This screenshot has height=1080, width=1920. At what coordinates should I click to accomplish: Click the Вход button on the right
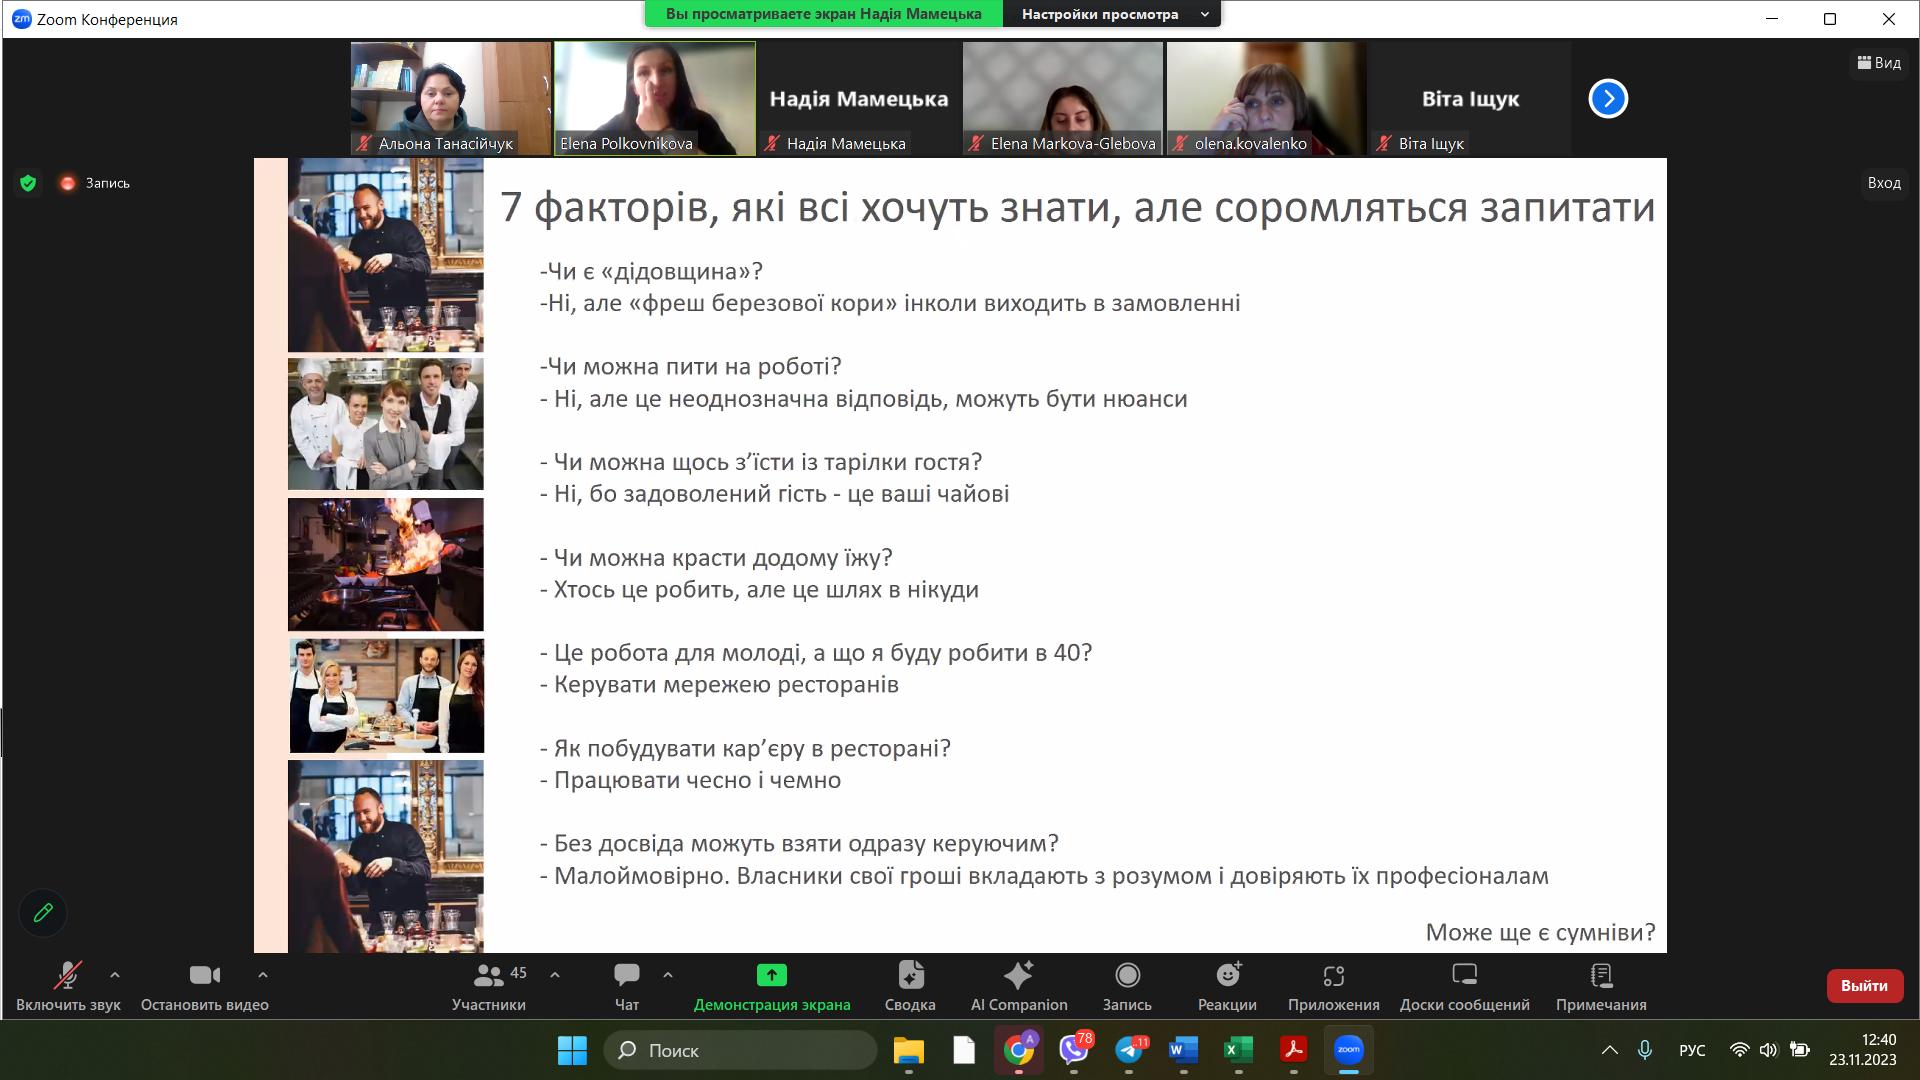(1883, 183)
